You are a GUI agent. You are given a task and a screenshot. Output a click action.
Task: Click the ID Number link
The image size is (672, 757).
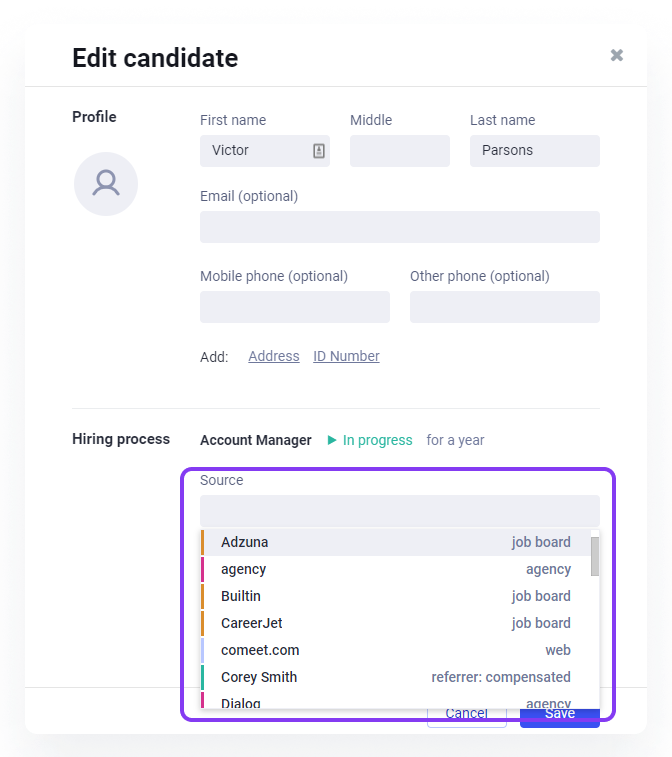(x=346, y=356)
